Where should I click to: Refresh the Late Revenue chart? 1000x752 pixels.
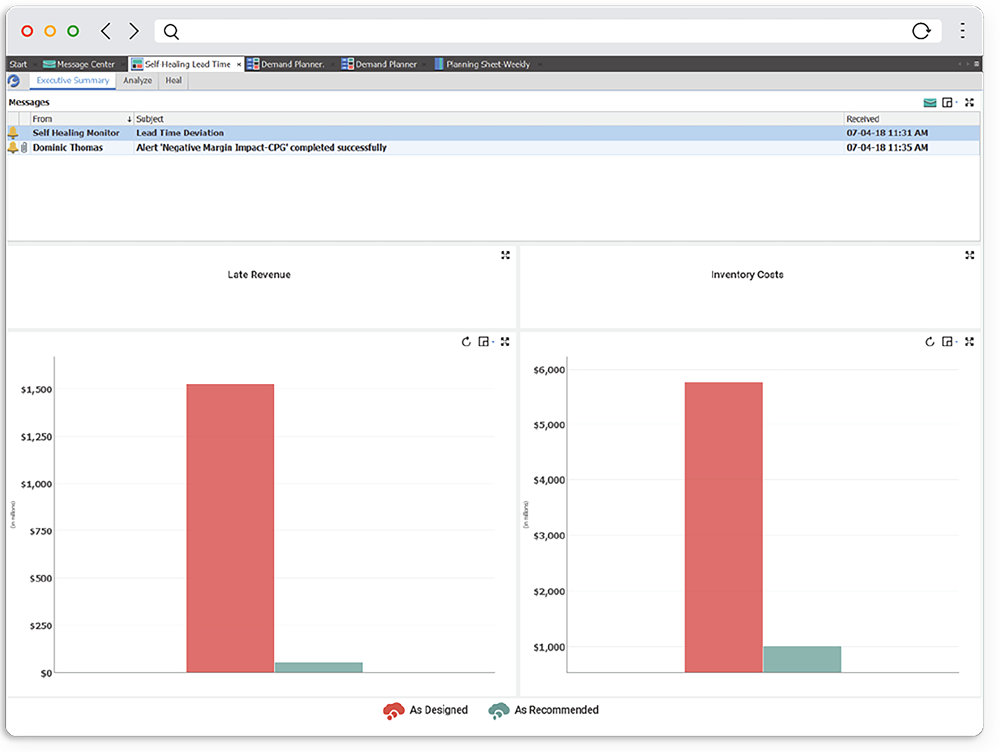pos(466,342)
